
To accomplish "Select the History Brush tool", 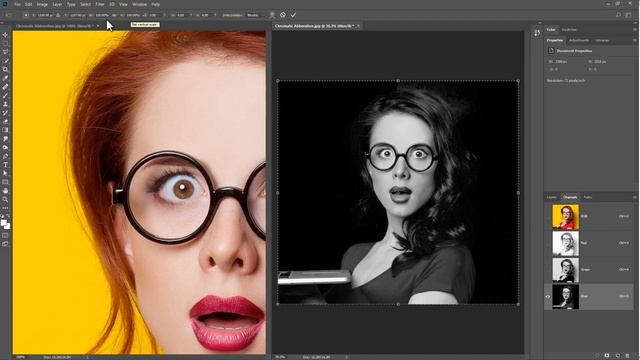I will point(5,113).
